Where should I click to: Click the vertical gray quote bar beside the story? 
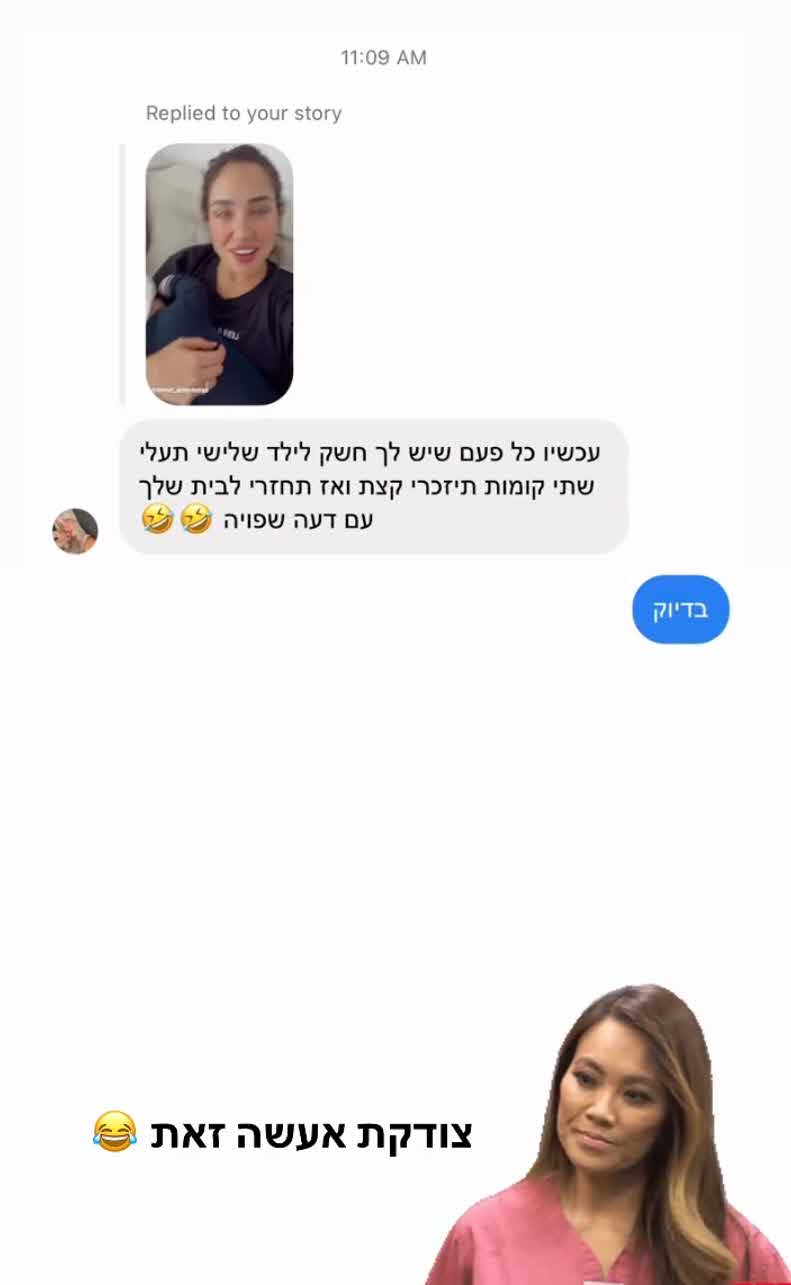[123, 274]
